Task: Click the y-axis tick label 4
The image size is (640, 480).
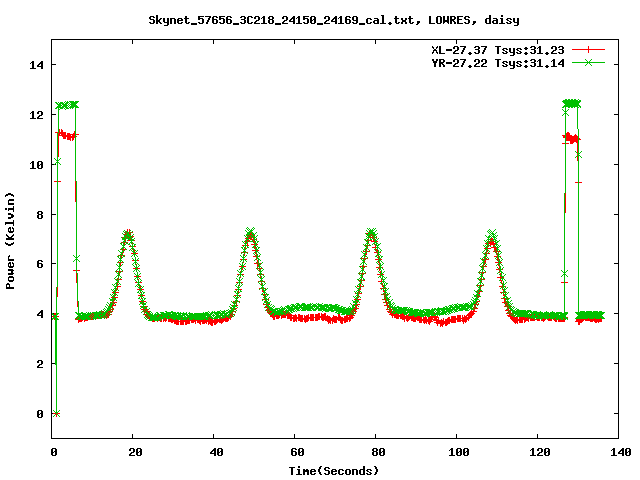Action: (40, 314)
